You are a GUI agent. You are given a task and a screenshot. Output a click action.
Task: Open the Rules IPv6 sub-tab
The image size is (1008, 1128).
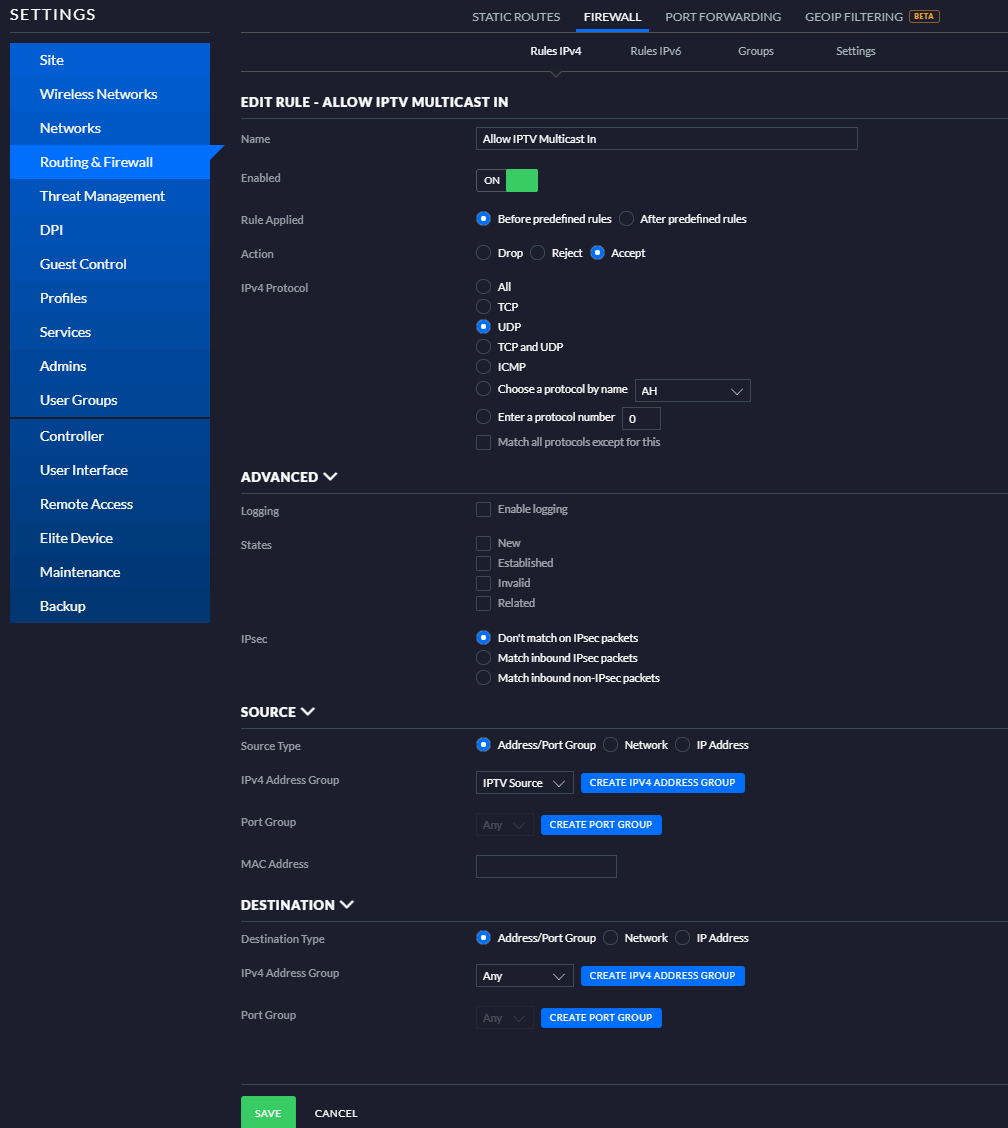pyautogui.click(x=655, y=51)
